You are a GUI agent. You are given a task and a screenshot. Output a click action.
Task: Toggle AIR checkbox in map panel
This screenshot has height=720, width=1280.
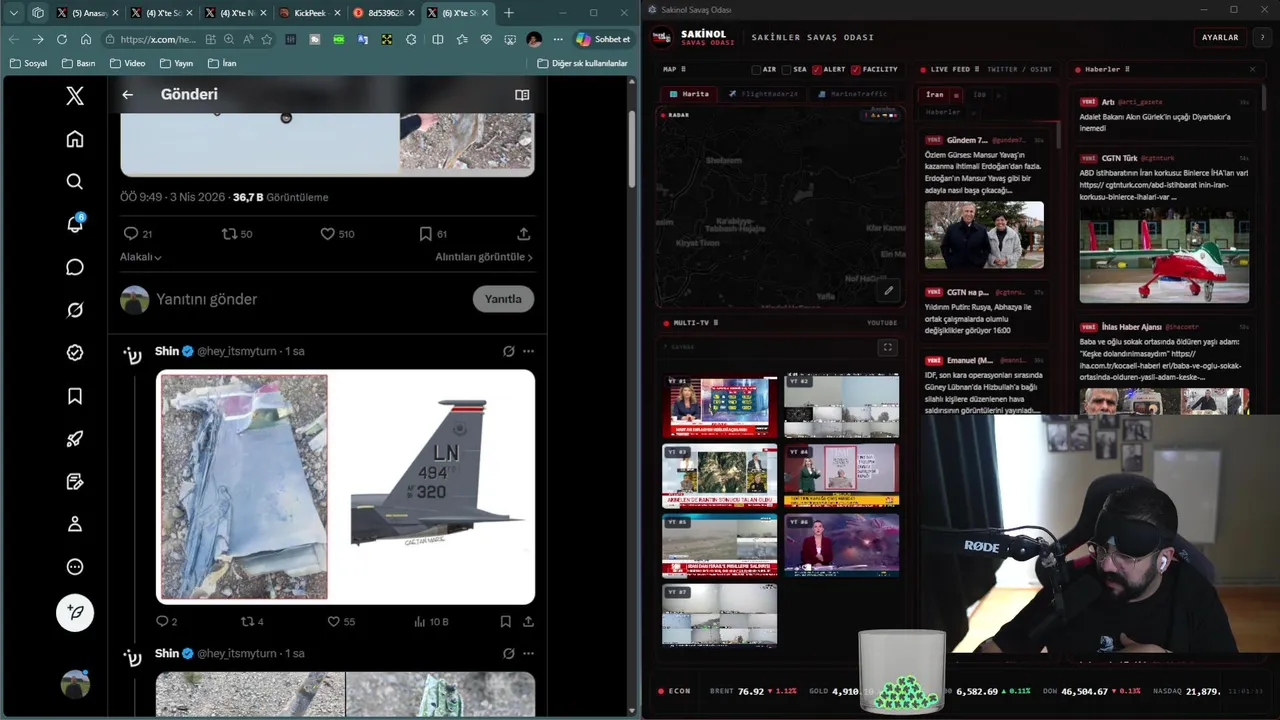tap(757, 70)
